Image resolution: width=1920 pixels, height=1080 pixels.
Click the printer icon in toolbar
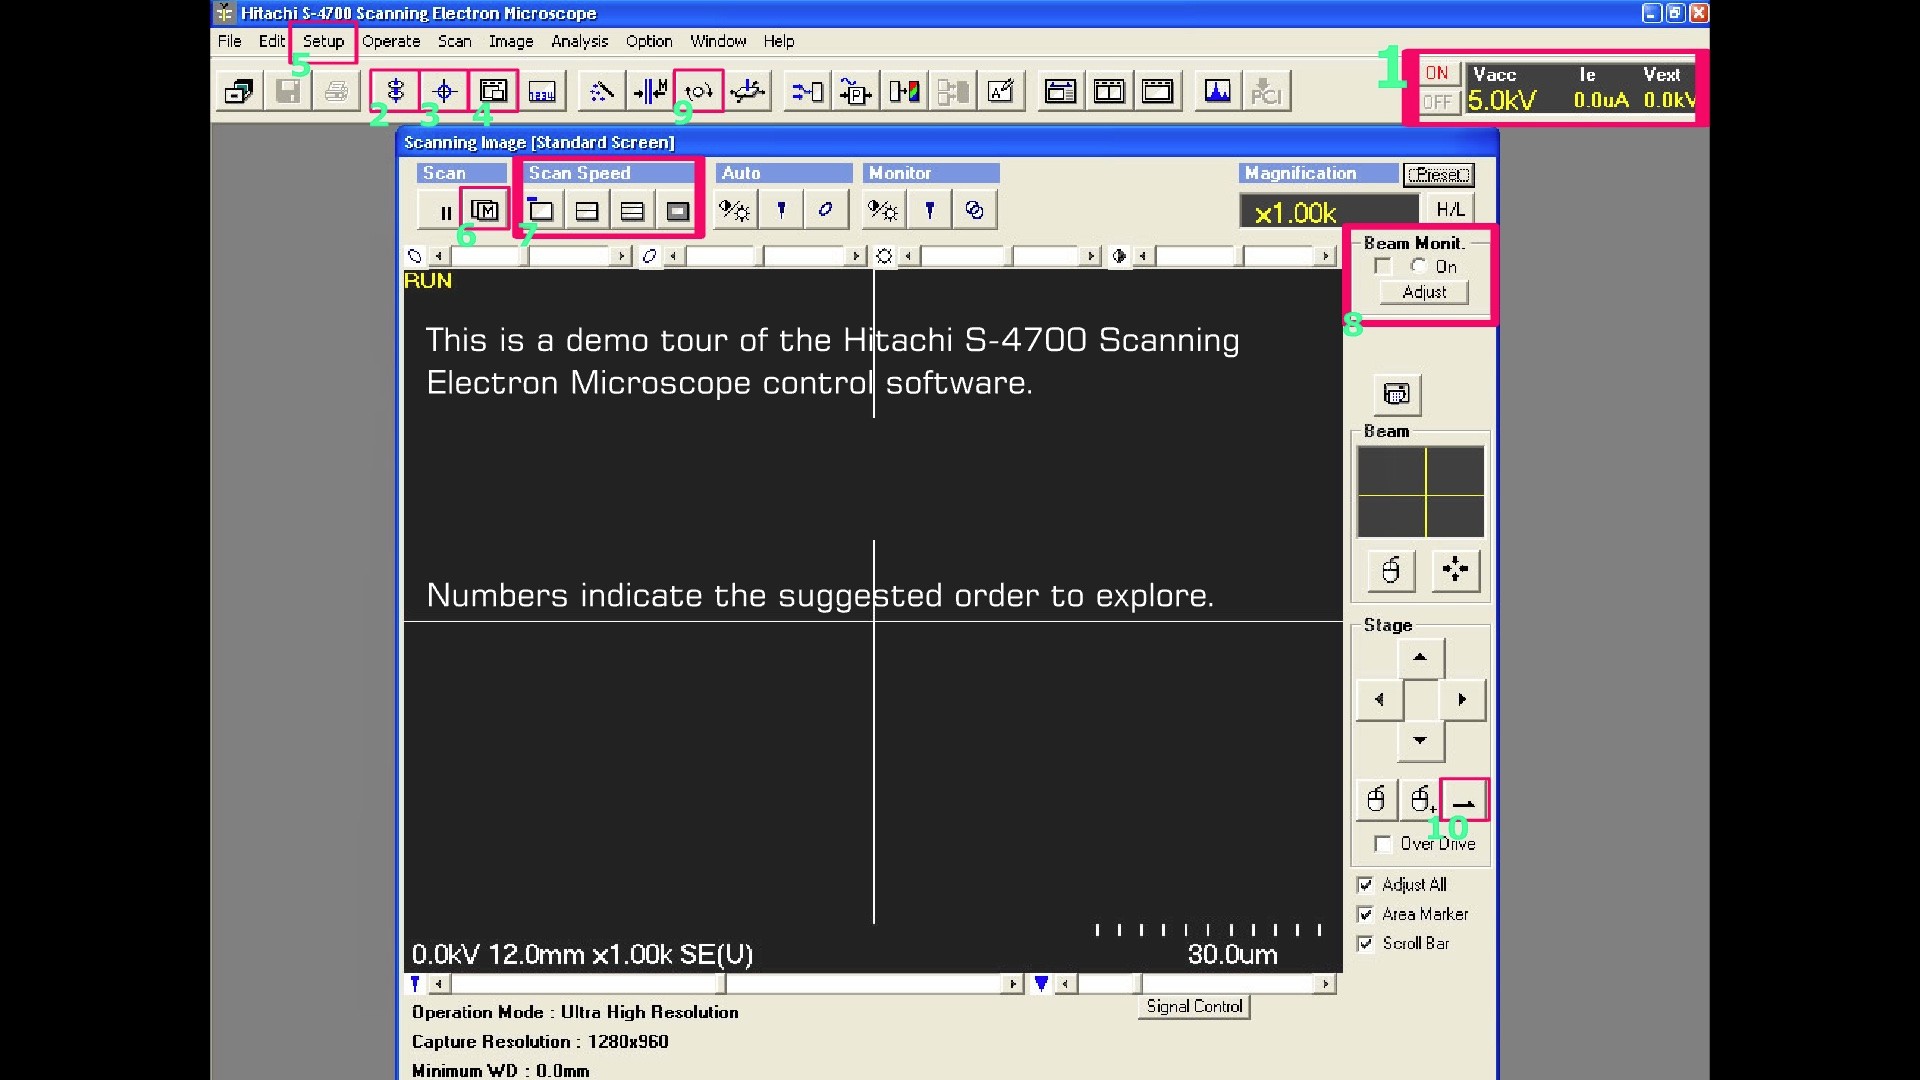337,92
